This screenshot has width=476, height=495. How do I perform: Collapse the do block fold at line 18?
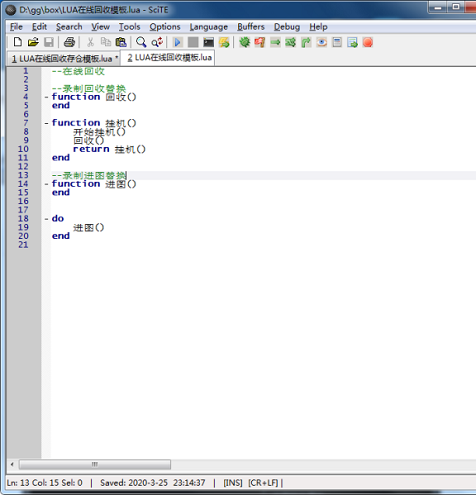tap(47, 219)
